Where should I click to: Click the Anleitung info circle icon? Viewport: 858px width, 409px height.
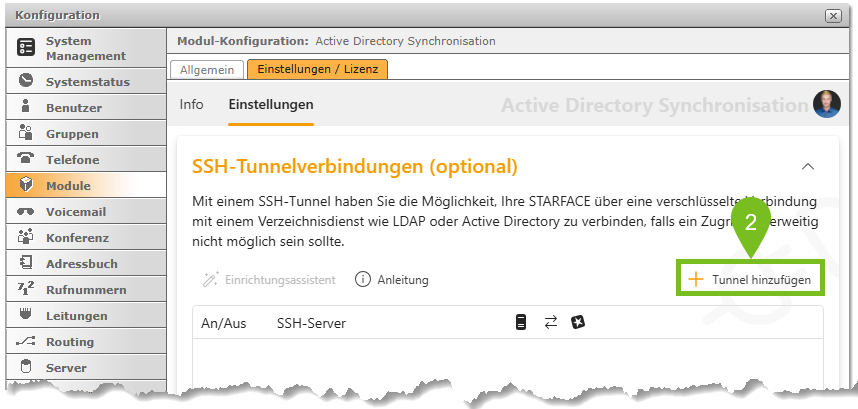(363, 279)
